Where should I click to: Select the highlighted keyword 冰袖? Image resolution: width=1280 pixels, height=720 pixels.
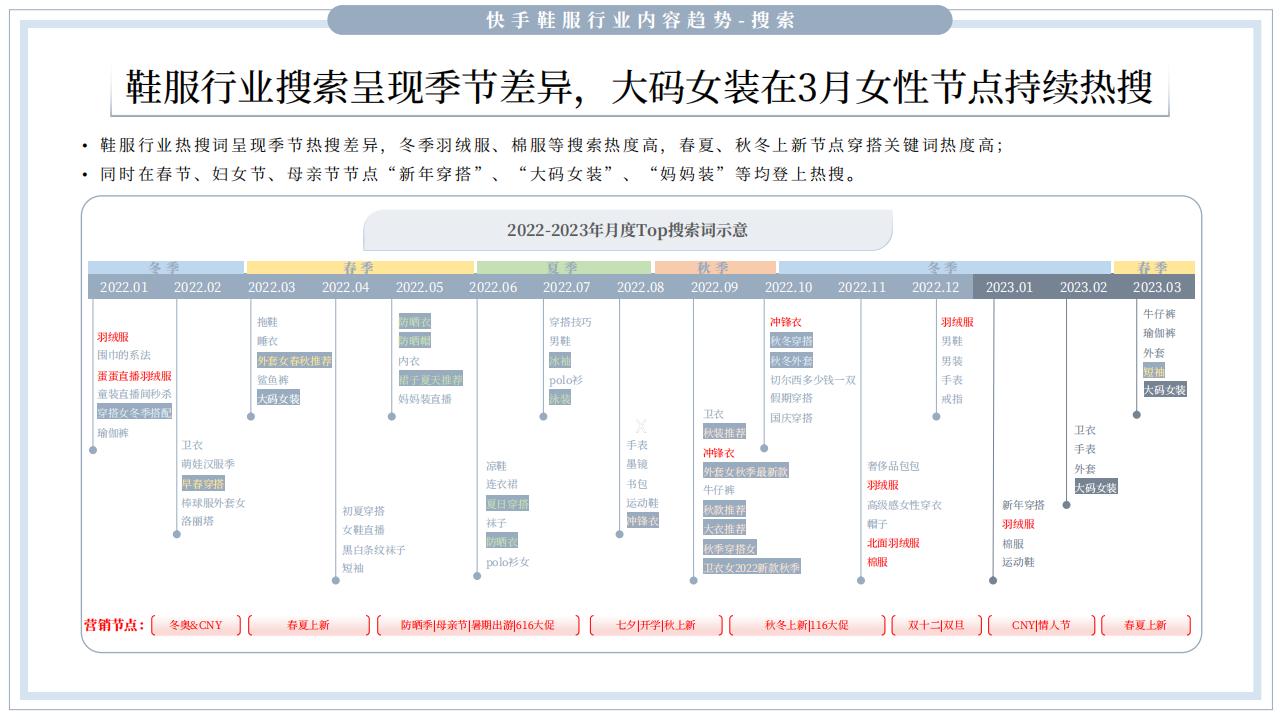[x=560, y=360]
